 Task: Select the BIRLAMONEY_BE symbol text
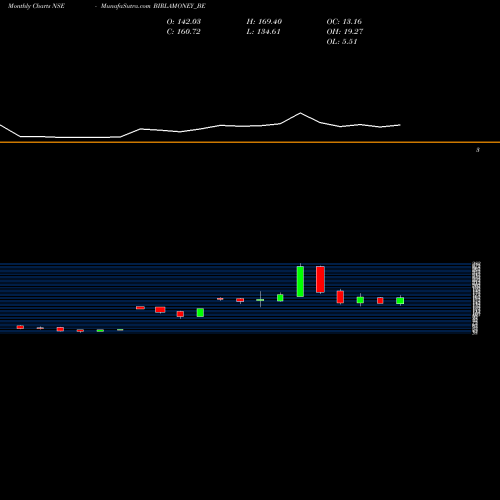point(179,6)
